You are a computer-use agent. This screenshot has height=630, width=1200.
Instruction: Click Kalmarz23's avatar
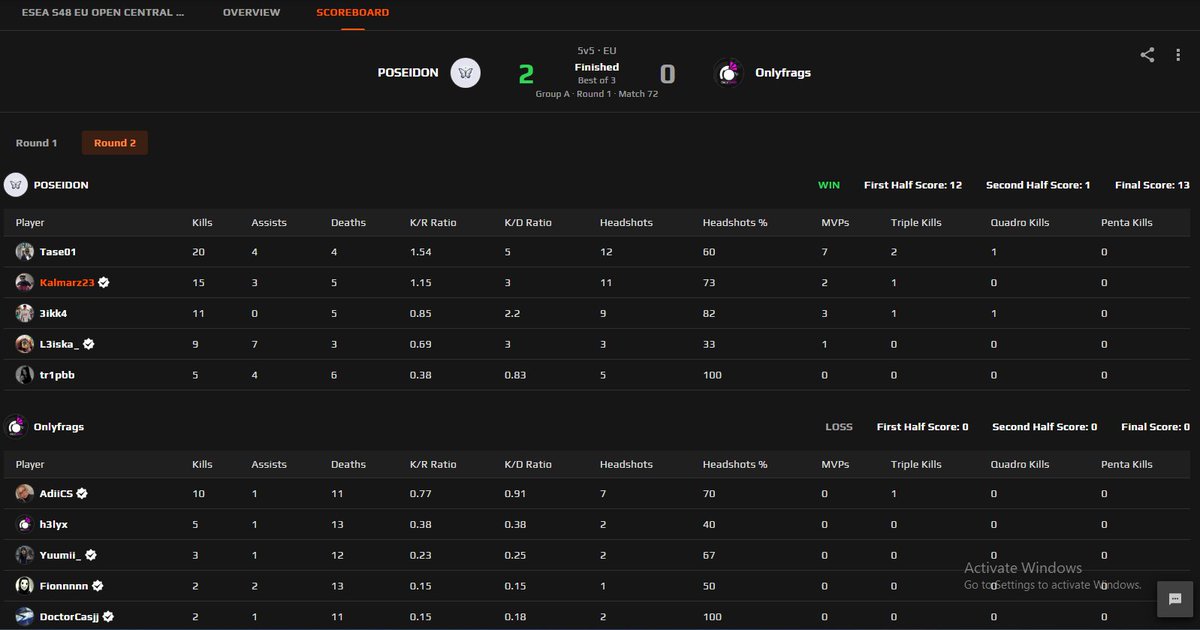[25, 283]
